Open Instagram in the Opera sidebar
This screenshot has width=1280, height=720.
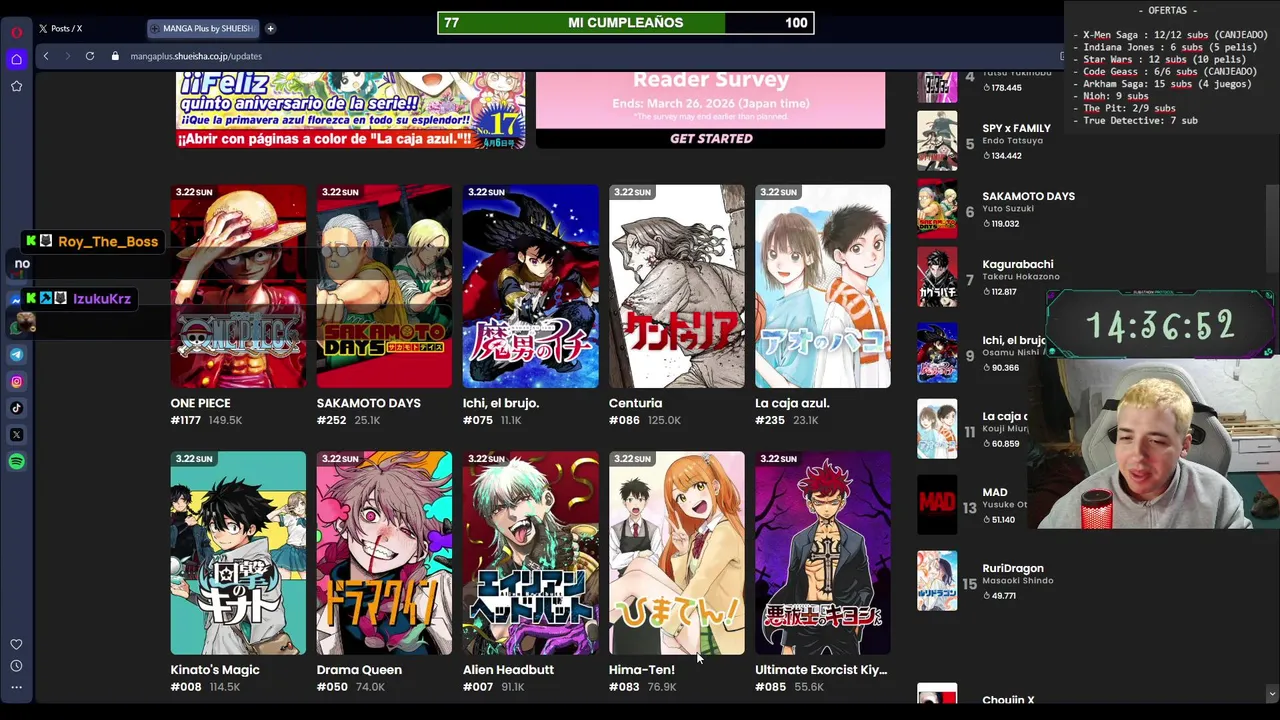coord(16,381)
